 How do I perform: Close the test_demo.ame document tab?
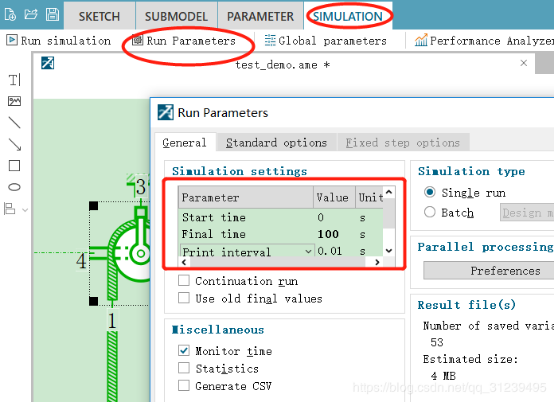(x=524, y=63)
